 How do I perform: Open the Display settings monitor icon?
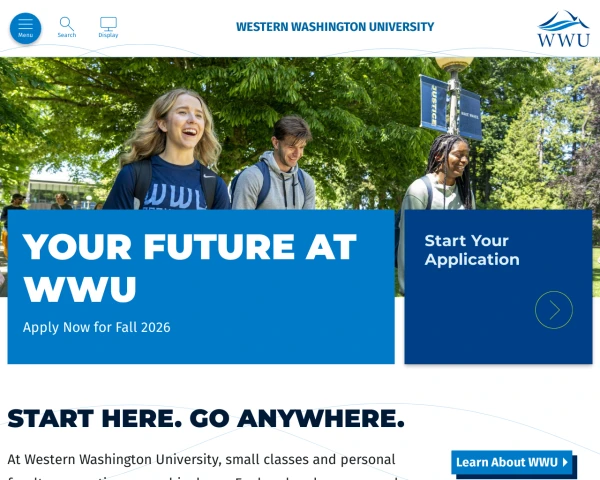[x=108, y=24]
